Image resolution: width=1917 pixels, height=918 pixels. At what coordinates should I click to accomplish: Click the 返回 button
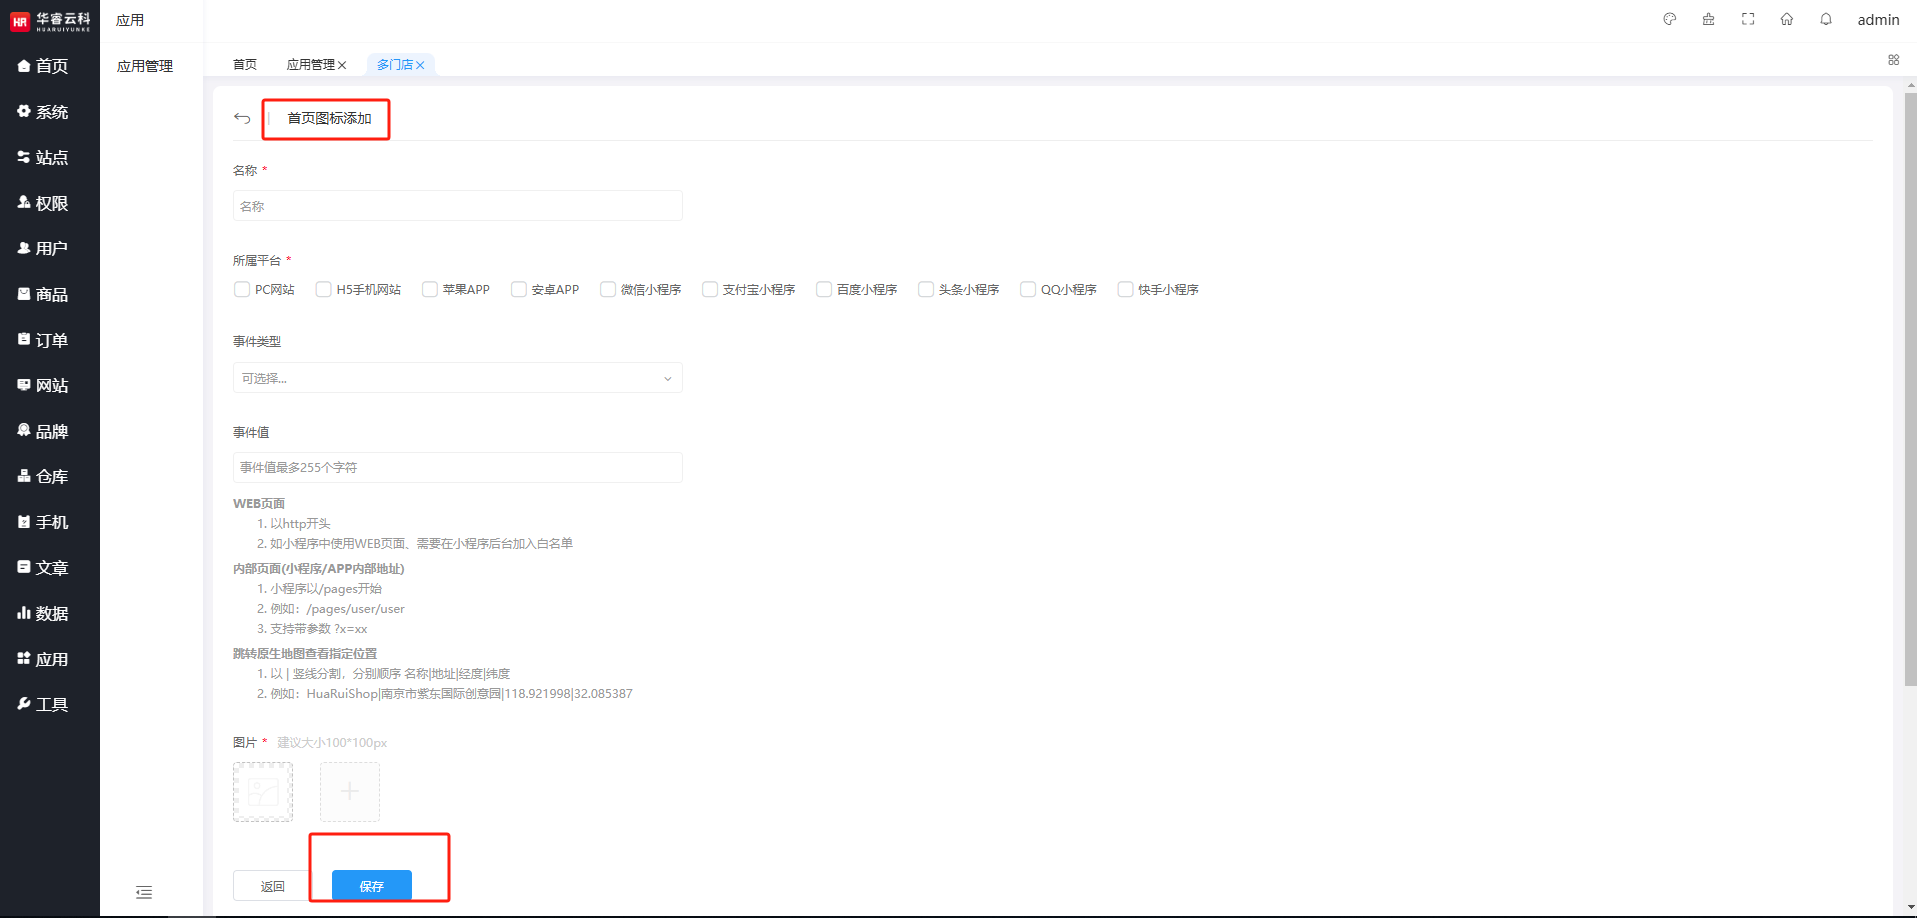[272, 886]
